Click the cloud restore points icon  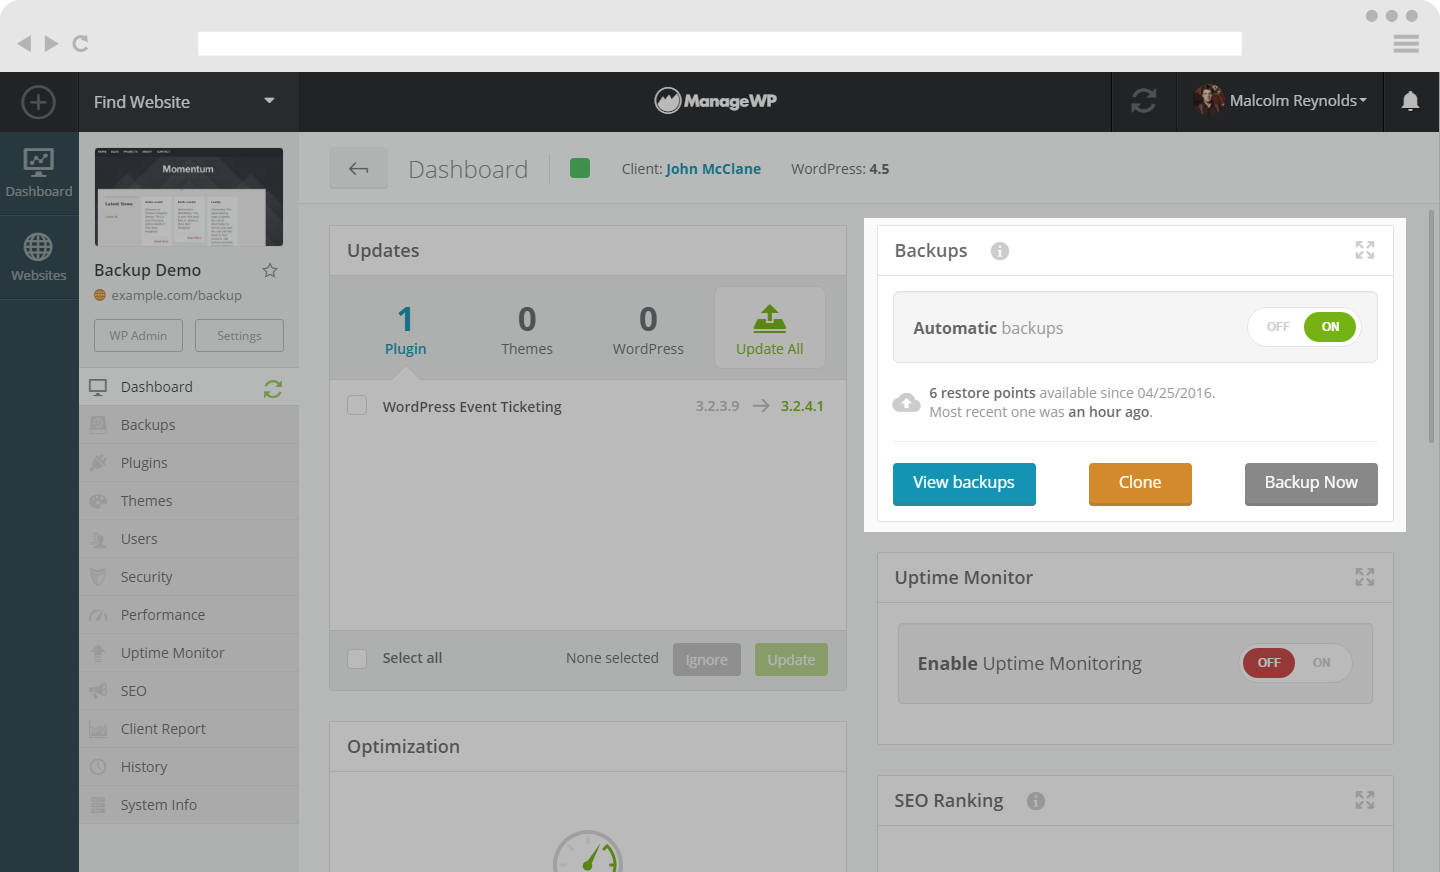pyautogui.click(x=906, y=403)
